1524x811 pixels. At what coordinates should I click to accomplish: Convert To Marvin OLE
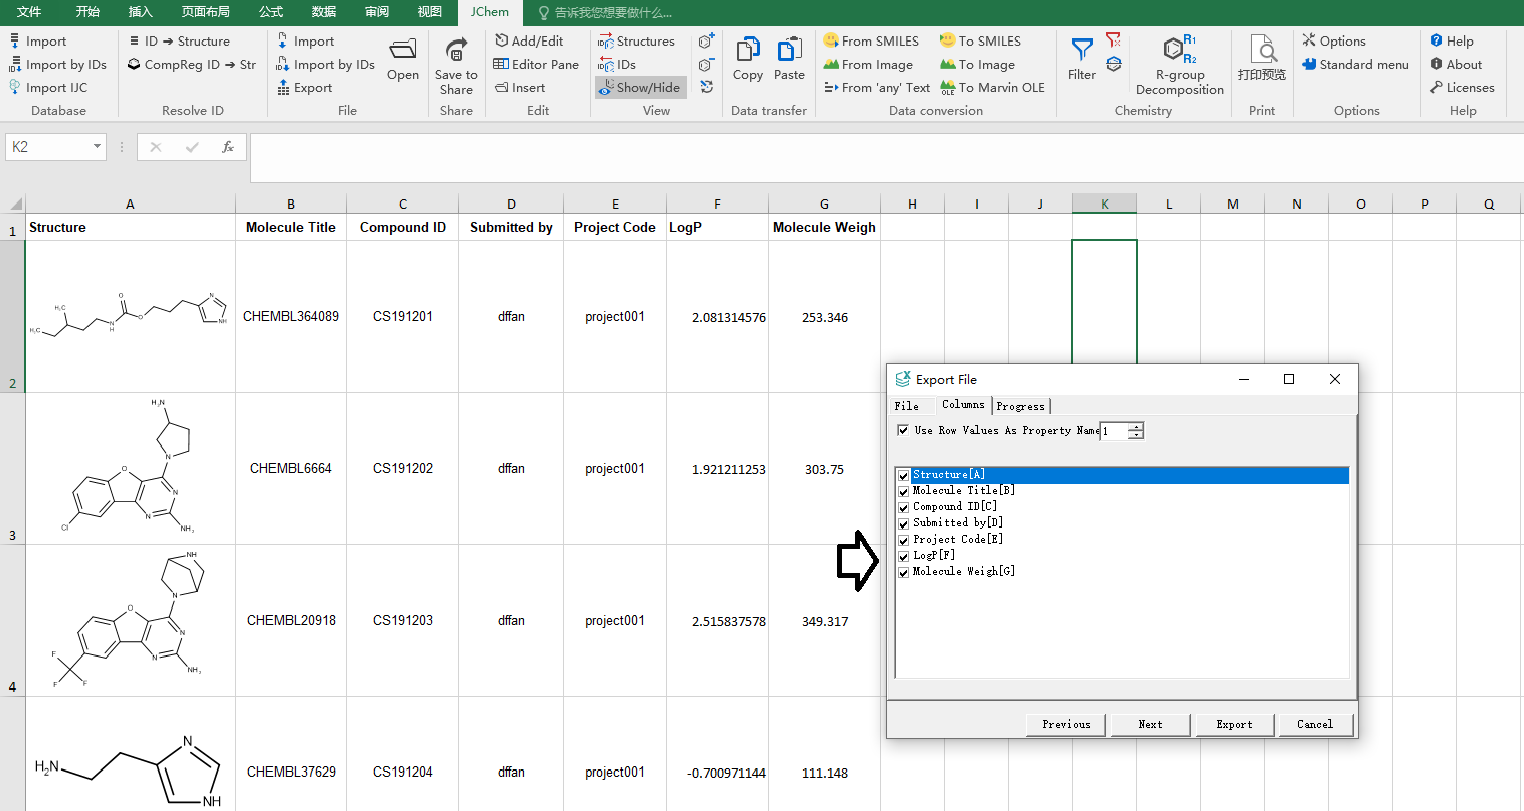(992, 87)
